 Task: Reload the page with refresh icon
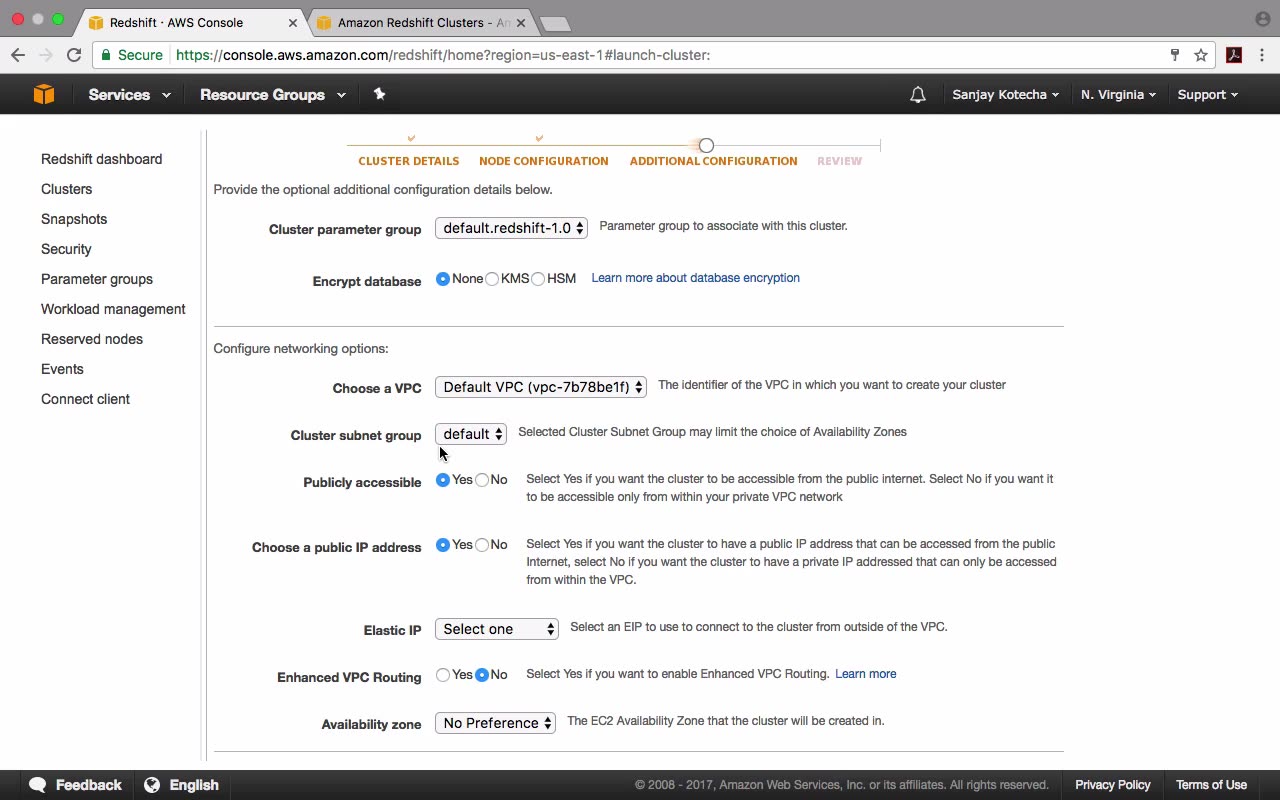tap(74, 55)
